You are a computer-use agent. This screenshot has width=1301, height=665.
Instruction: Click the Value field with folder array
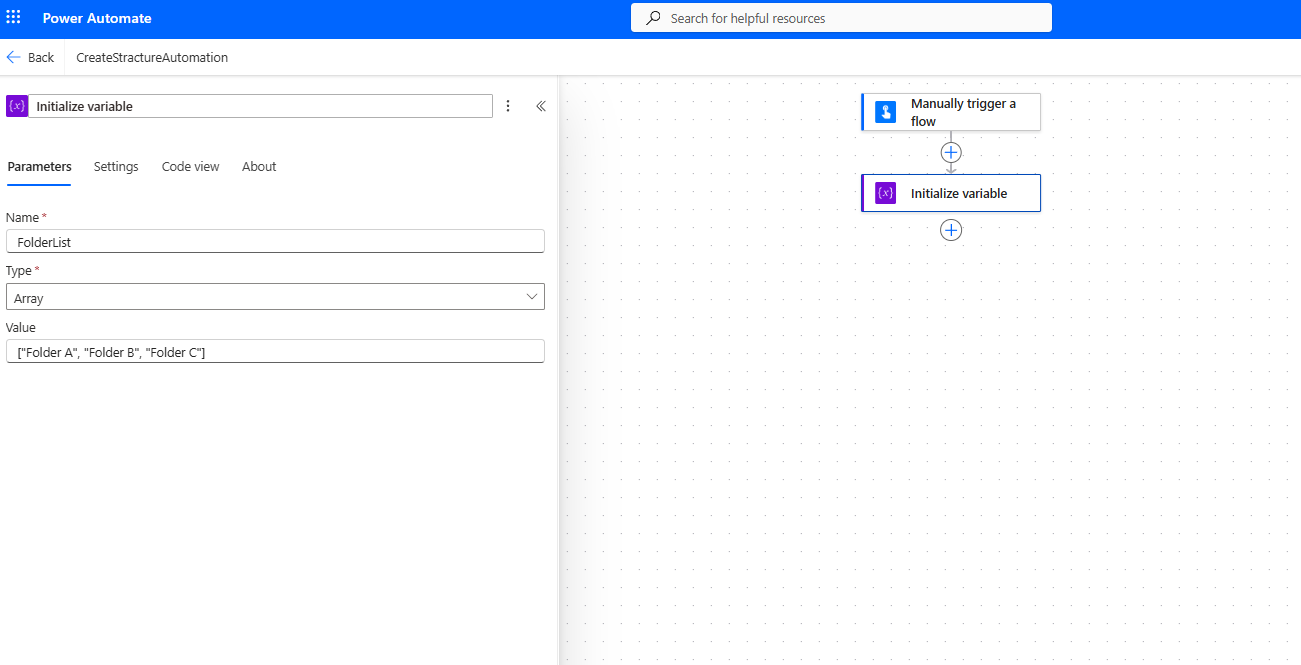click(x=275, y=351)
